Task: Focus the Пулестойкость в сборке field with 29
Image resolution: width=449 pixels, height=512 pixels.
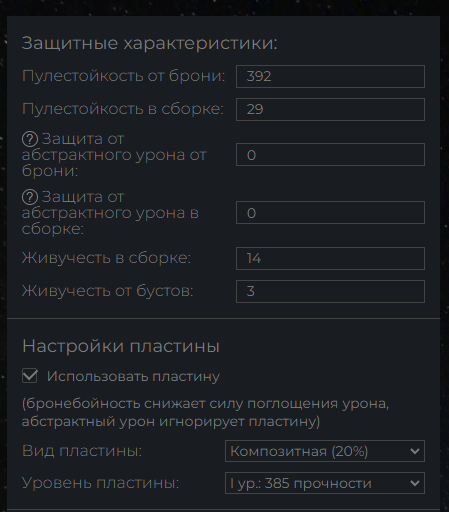Action: point(330,109)
